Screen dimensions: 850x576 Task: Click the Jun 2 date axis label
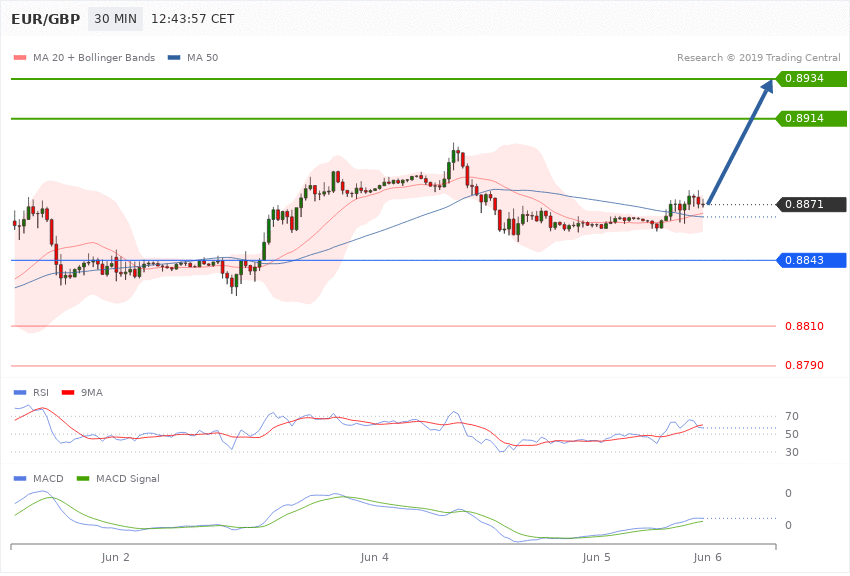[115, 557]
